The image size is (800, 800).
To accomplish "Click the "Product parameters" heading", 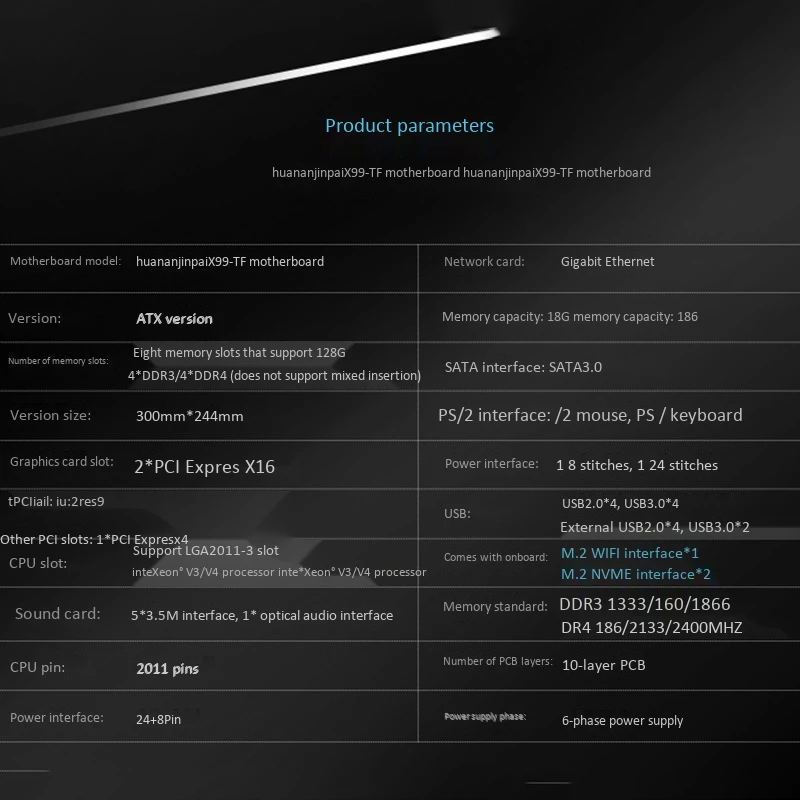I will (409, 126).
